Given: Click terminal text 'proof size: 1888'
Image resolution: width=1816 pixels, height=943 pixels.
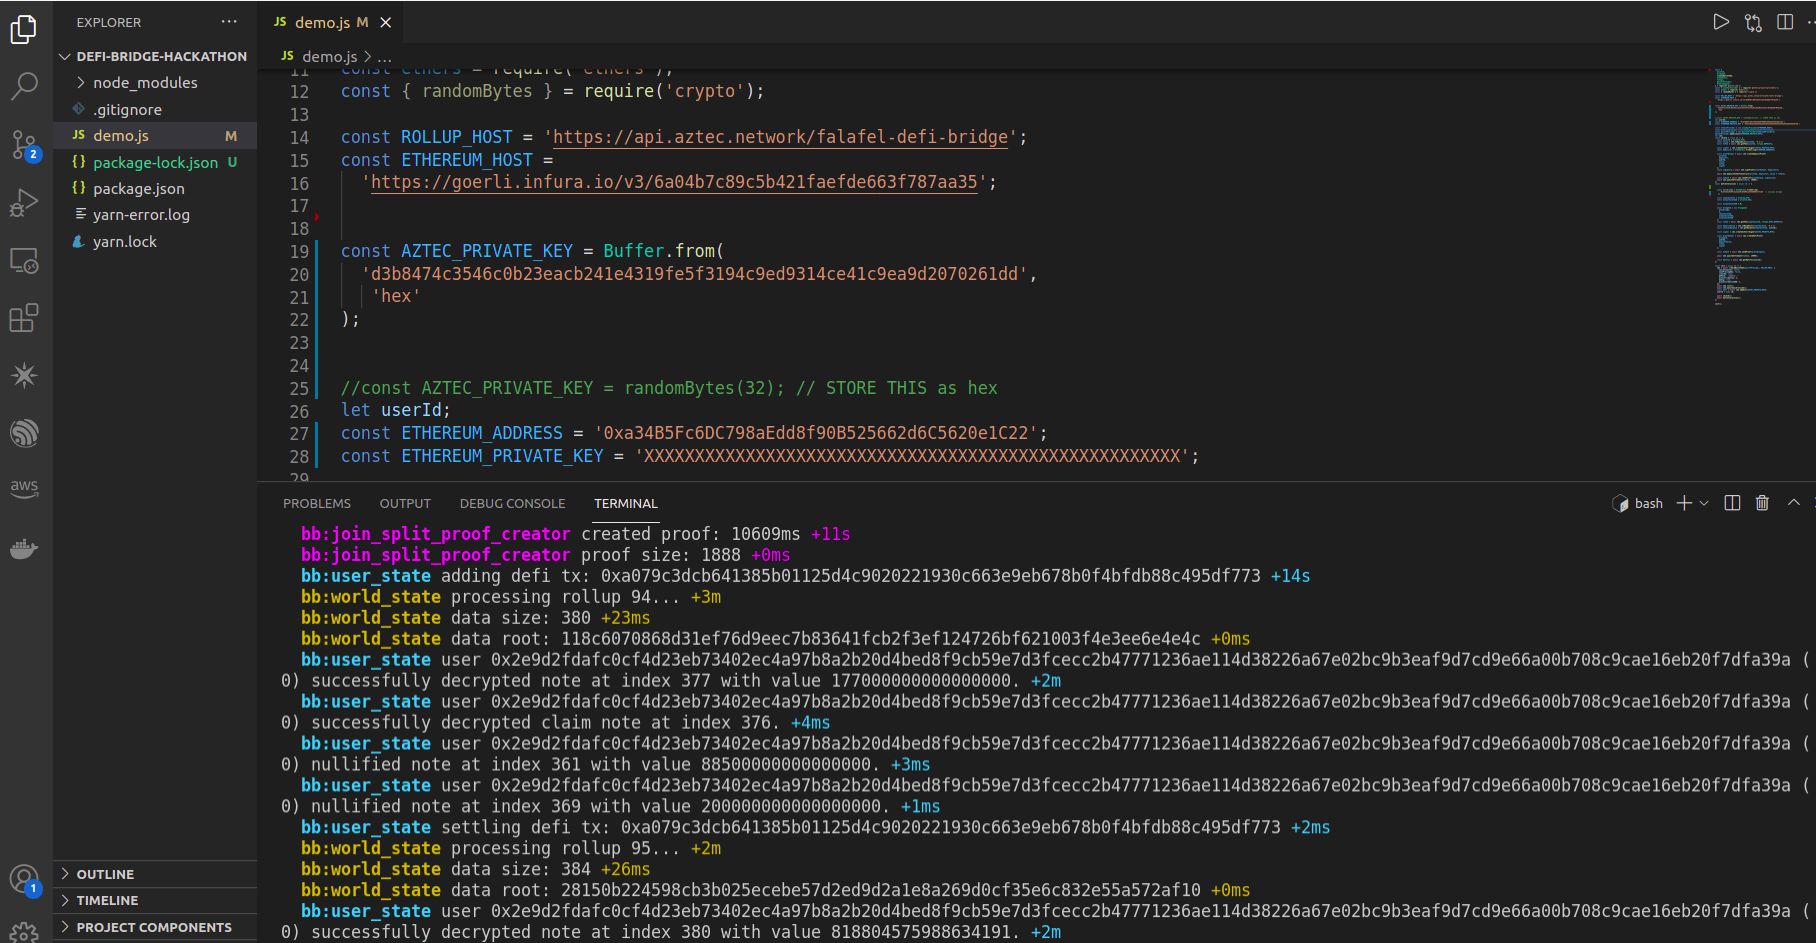Looking at the screenshot, I should pyautogui.click(x=661, y=555).
